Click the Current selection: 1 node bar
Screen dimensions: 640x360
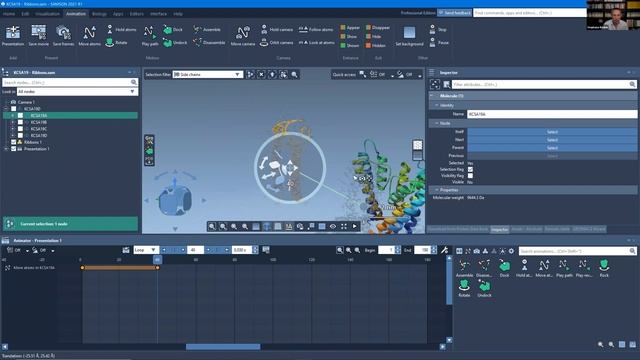click(x=70, y=224)
